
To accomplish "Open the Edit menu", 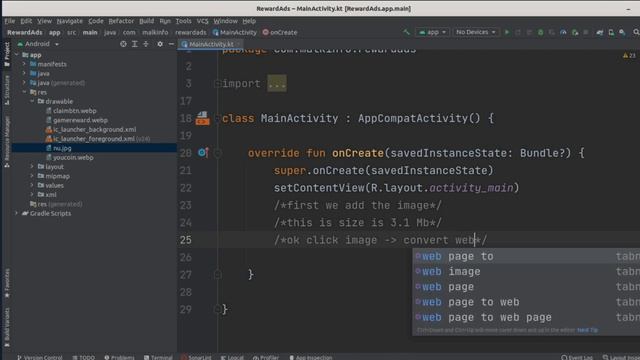I will click(26, 21).
